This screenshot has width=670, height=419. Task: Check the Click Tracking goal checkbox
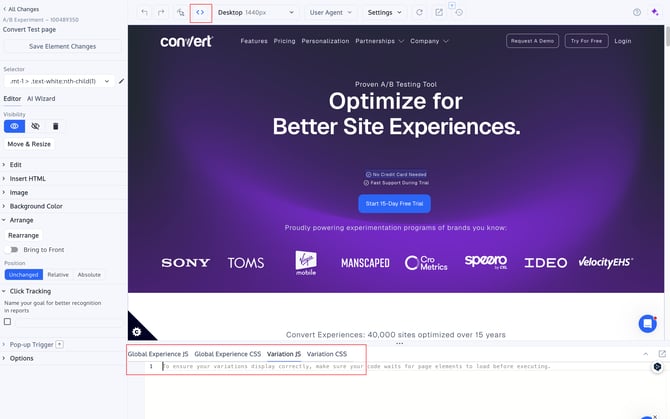tap(7, 322)
